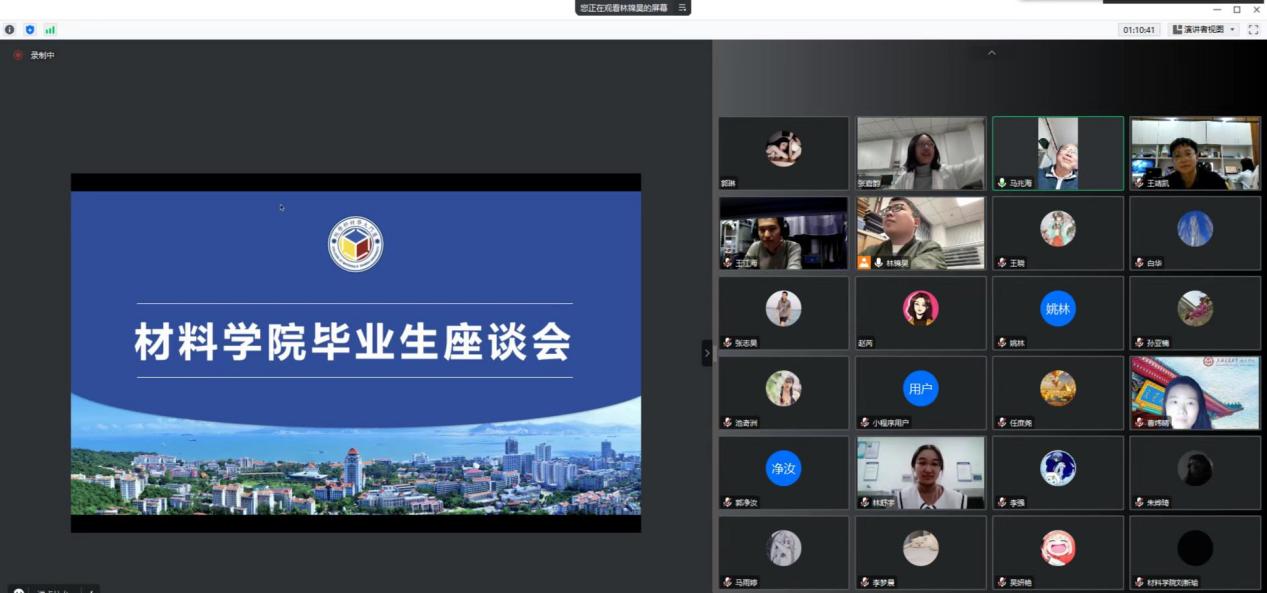Check the green network signal icon

click(50, 30)
